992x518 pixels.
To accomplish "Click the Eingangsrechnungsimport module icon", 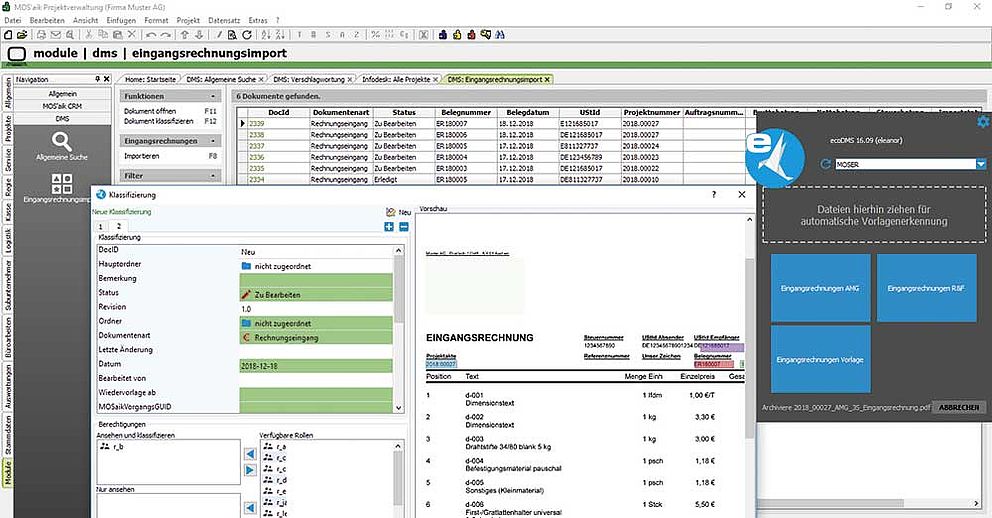I will point(61,185).
